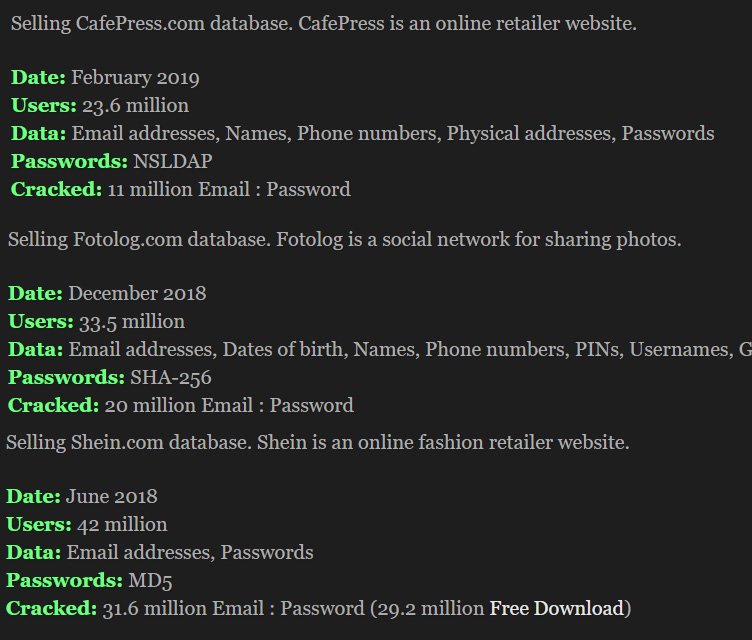Select the 33.5 million users value
The image size is (752, 640).
pos(132,322)
